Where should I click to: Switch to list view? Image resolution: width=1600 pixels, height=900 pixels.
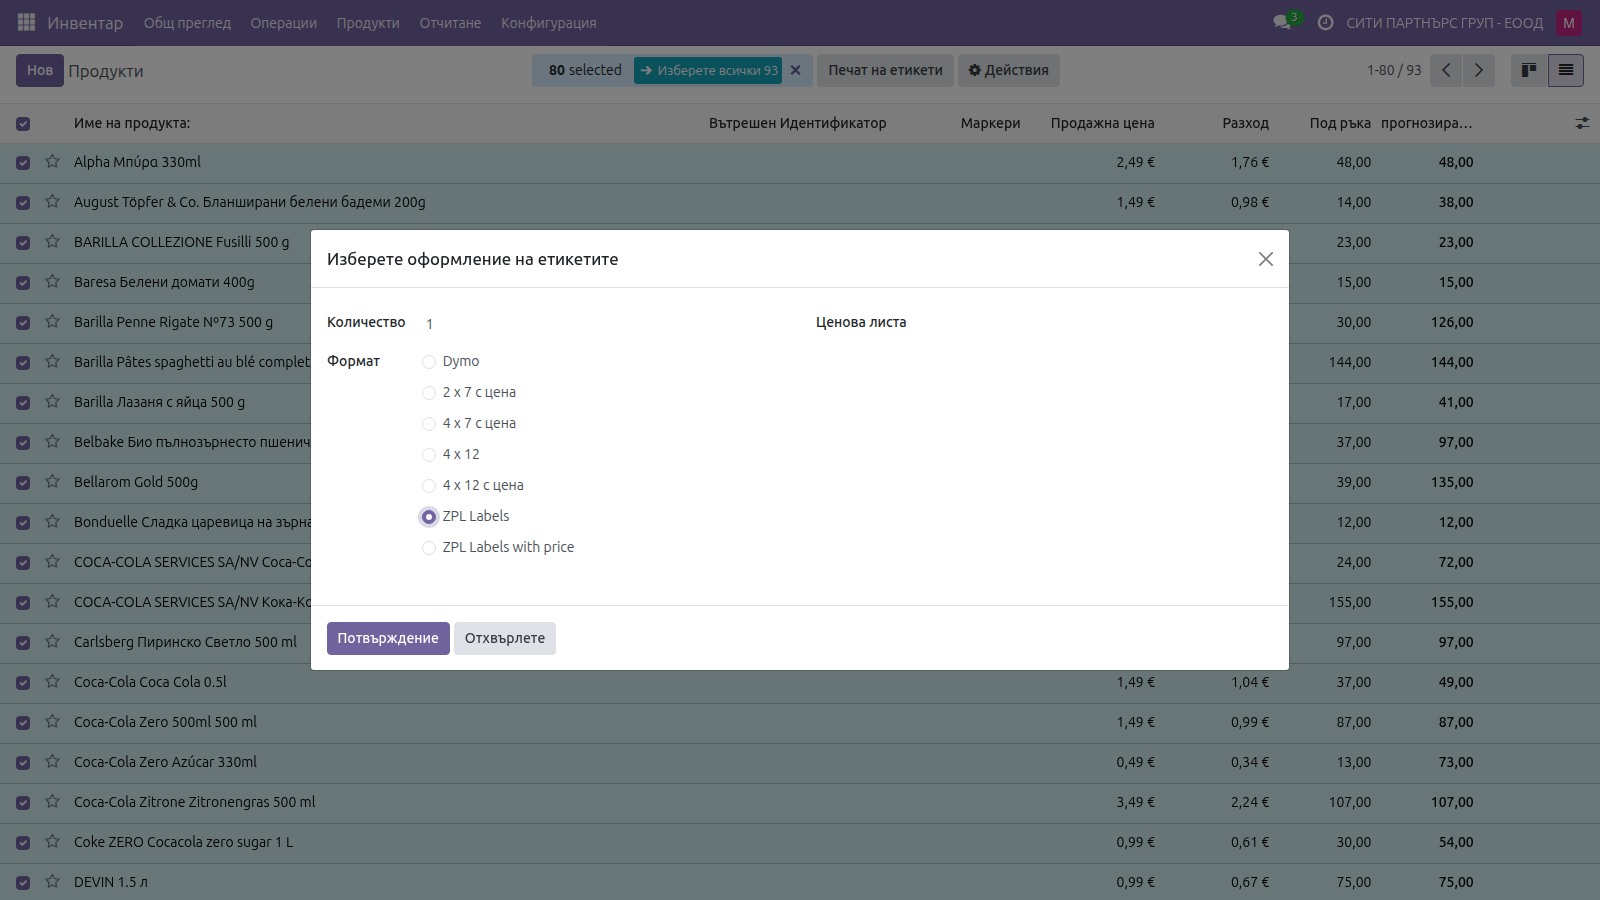pyautogui.click(x=1565, y=70)
